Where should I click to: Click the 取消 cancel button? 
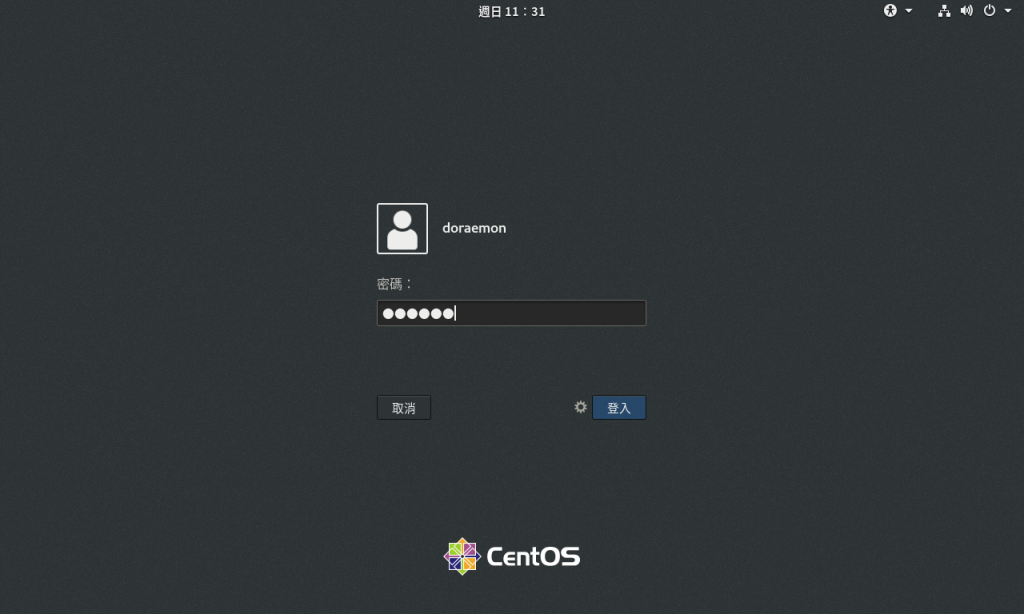[x=404, y=408]
